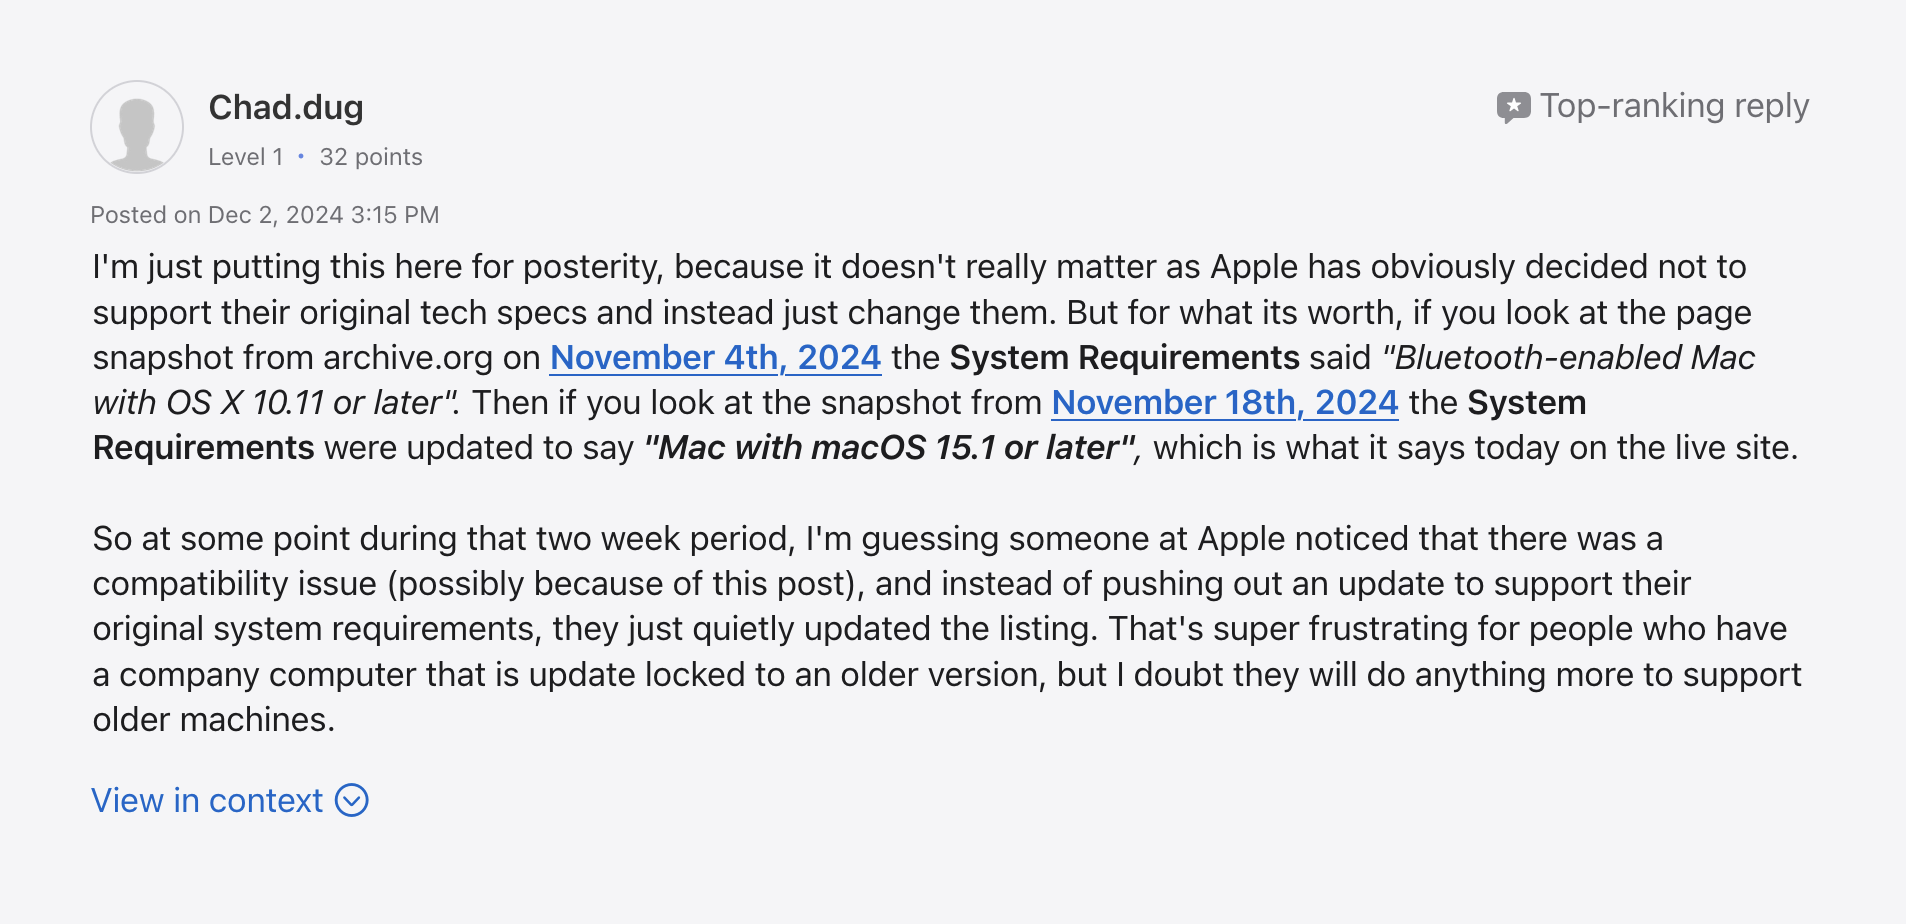Open the November 18th, 2024 snapshot link

[1224, 402]
